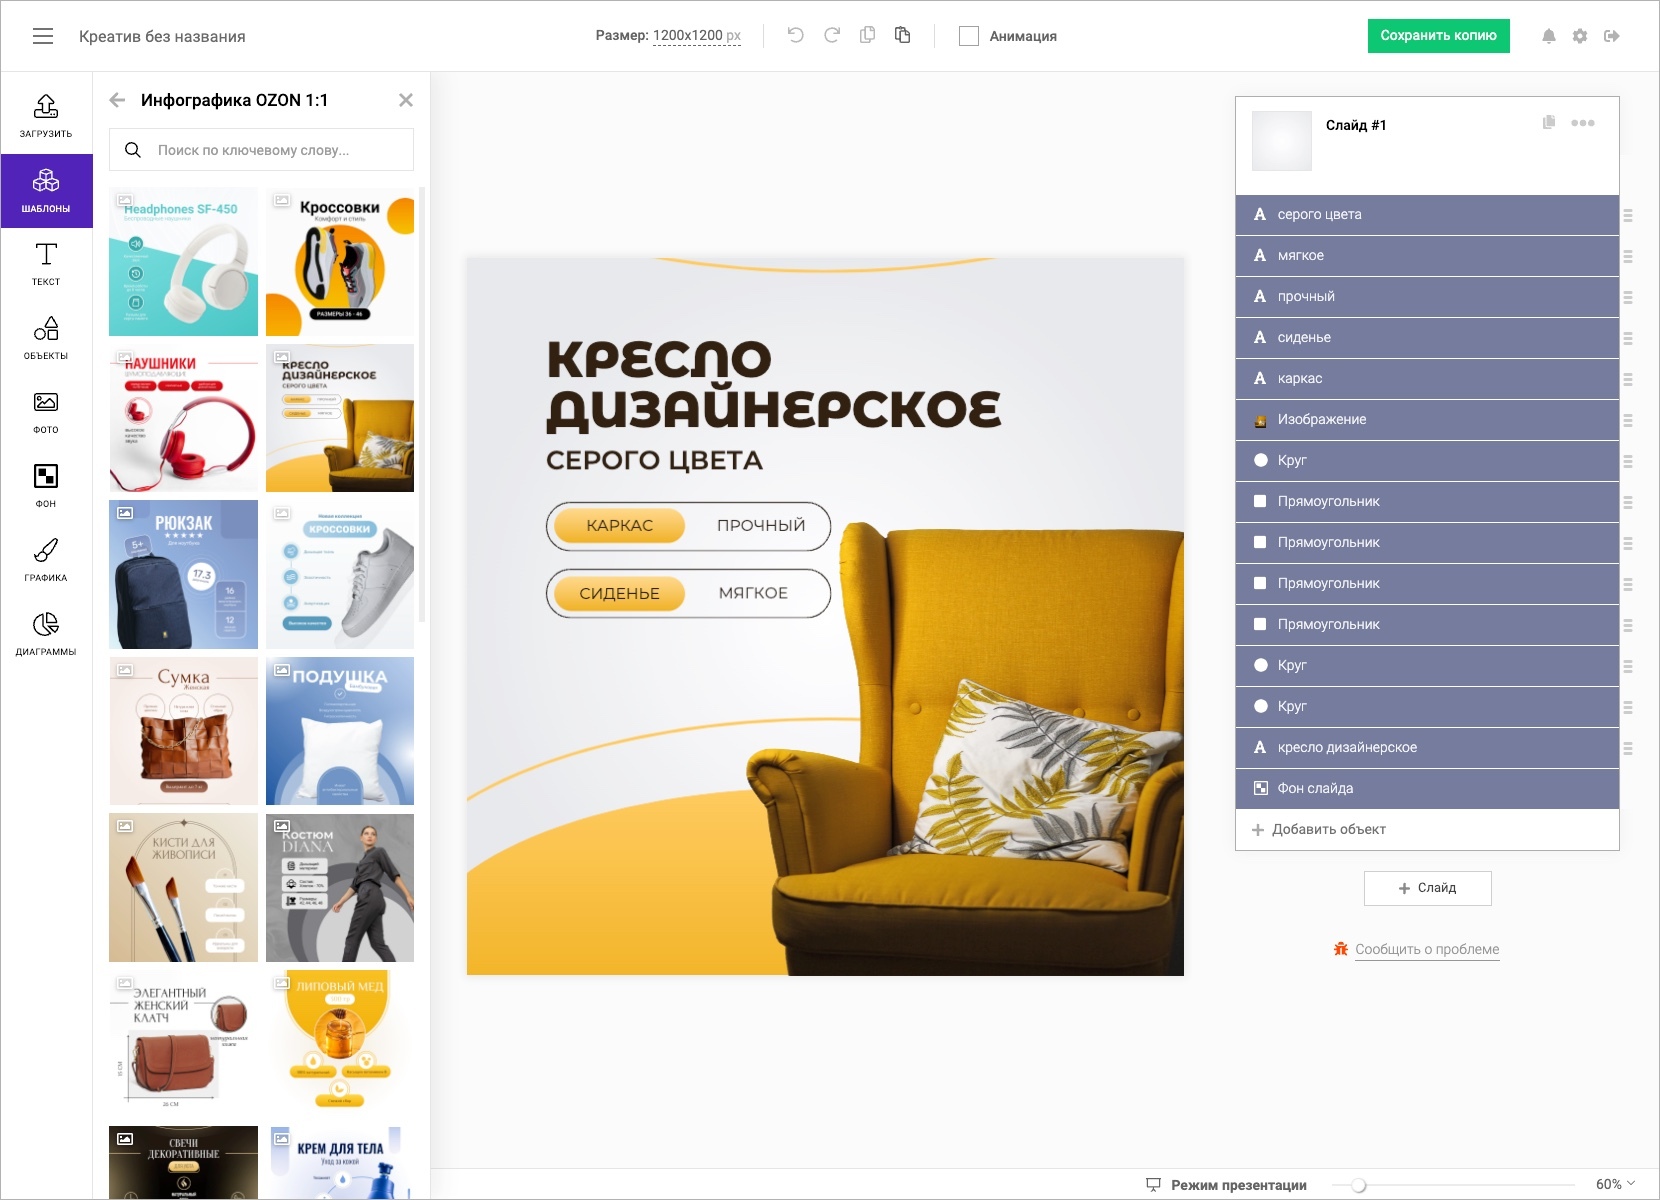Click the redo arrow icon

click(832, 36)
